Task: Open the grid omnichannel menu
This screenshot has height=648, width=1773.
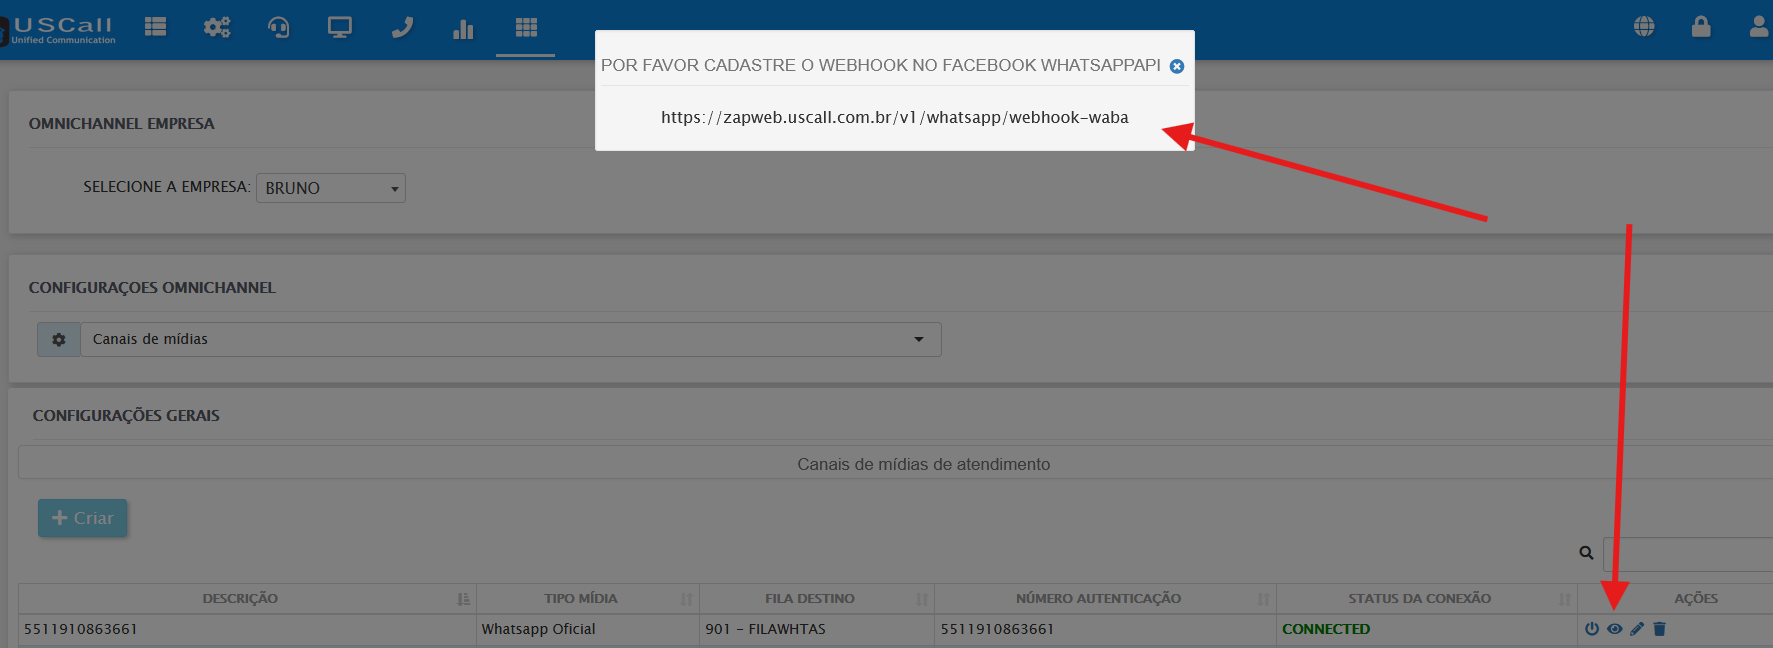Action: pyautogui.click(x=526, y=27)
